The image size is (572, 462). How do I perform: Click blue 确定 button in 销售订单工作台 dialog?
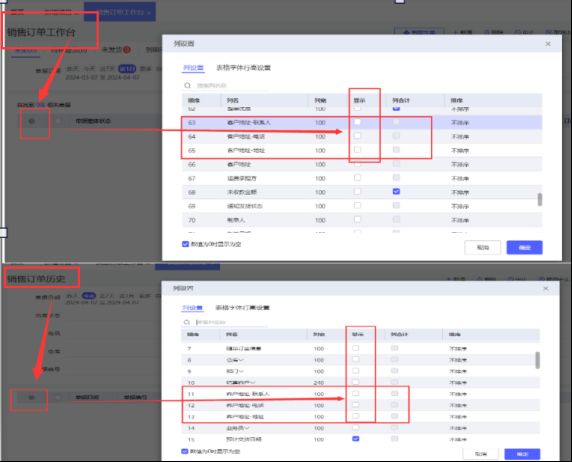click(x=524, y=247)
